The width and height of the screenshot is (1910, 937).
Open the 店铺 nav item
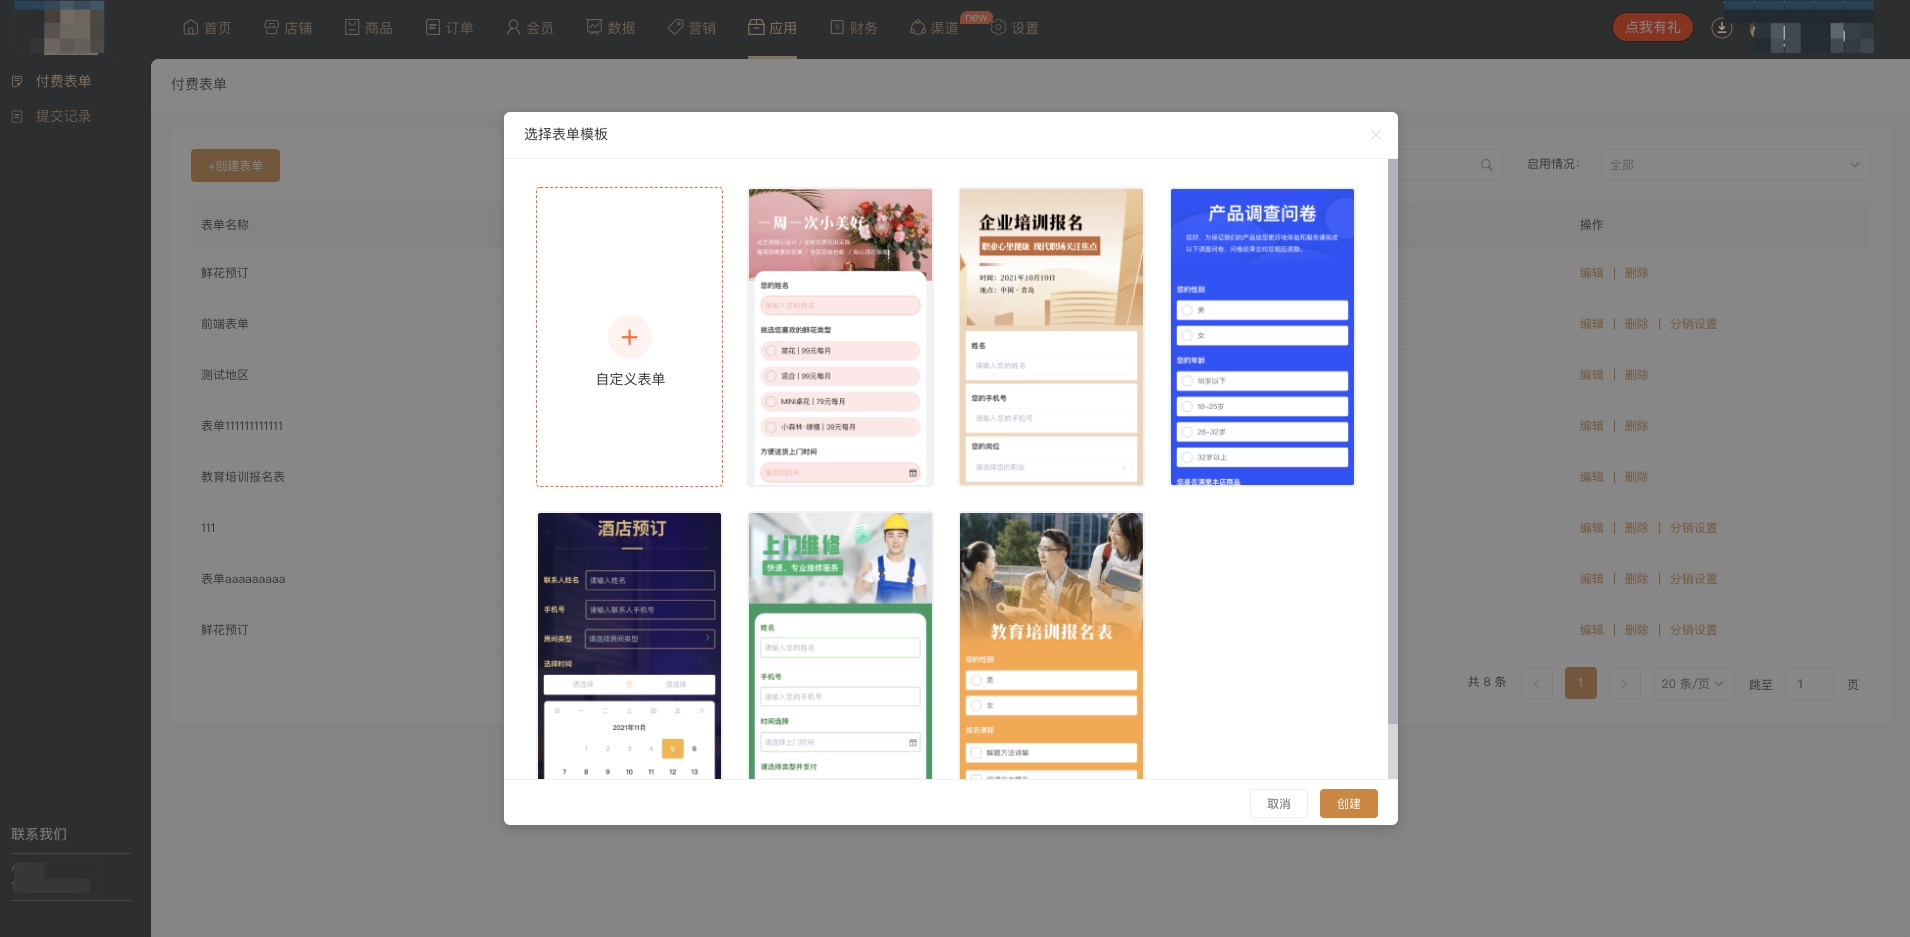[288, 28]
